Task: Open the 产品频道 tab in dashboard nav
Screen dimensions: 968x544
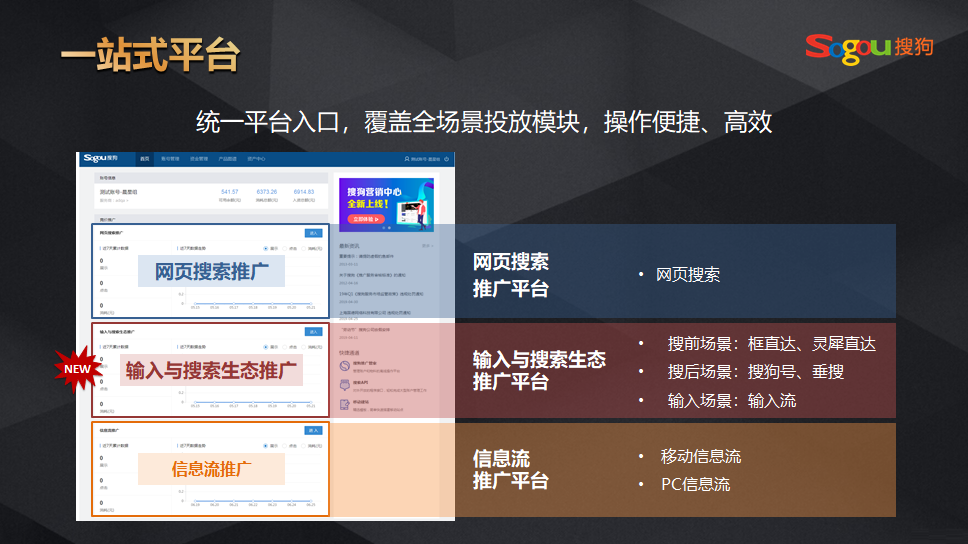Action: [x=227, y=159]
